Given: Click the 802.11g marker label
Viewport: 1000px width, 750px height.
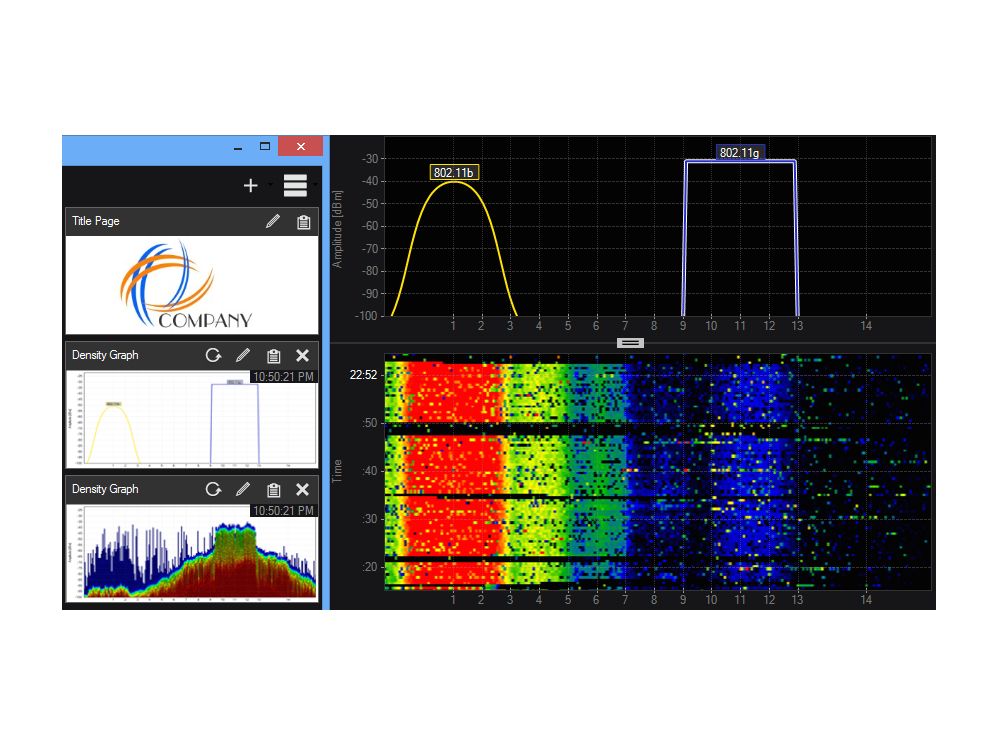Looking at the screenshot, I should 739,152.
